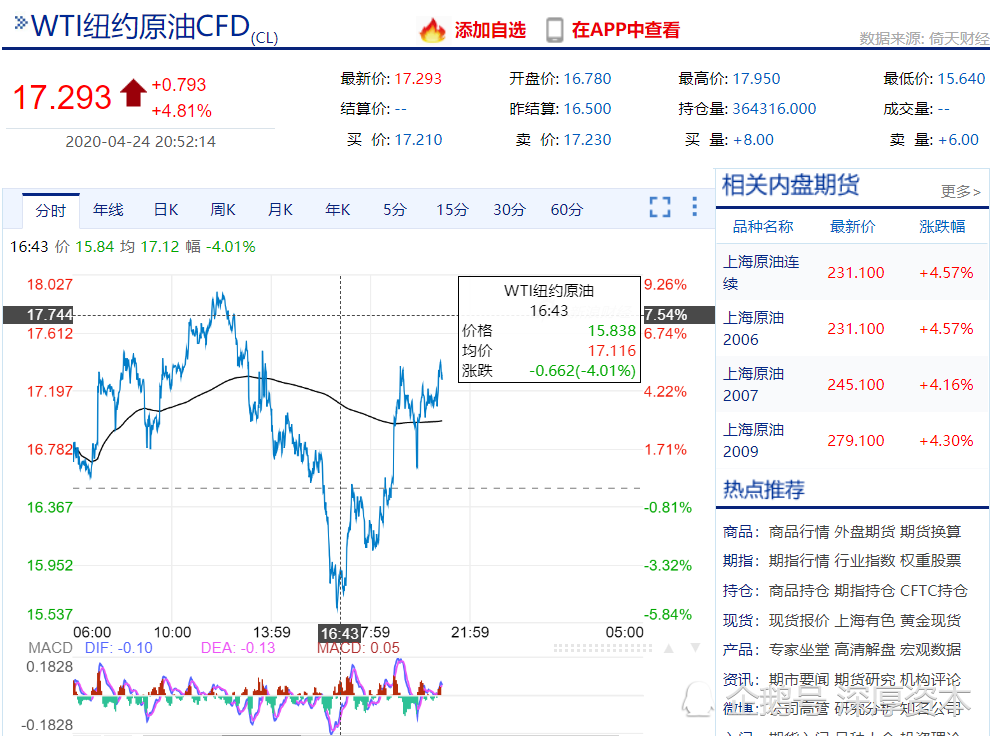Click 黄金现货 link
994x736 pixels.
click(x=931, y=620)
